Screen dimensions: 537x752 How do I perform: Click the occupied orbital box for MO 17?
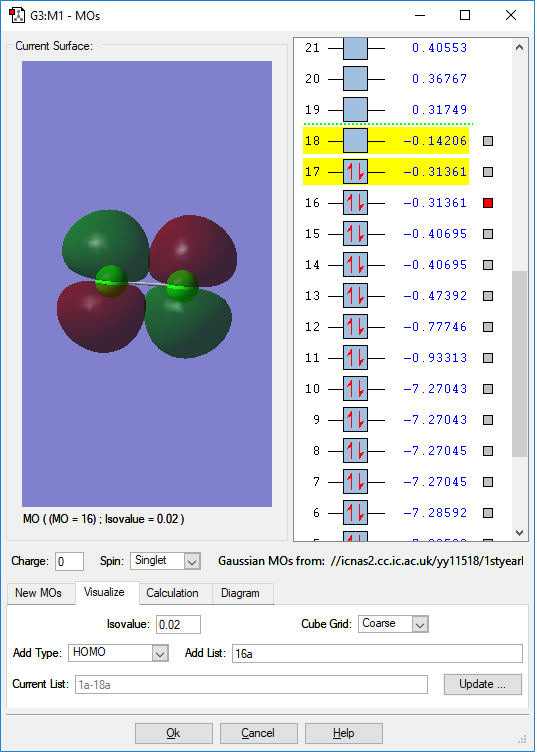pos(355,172)
